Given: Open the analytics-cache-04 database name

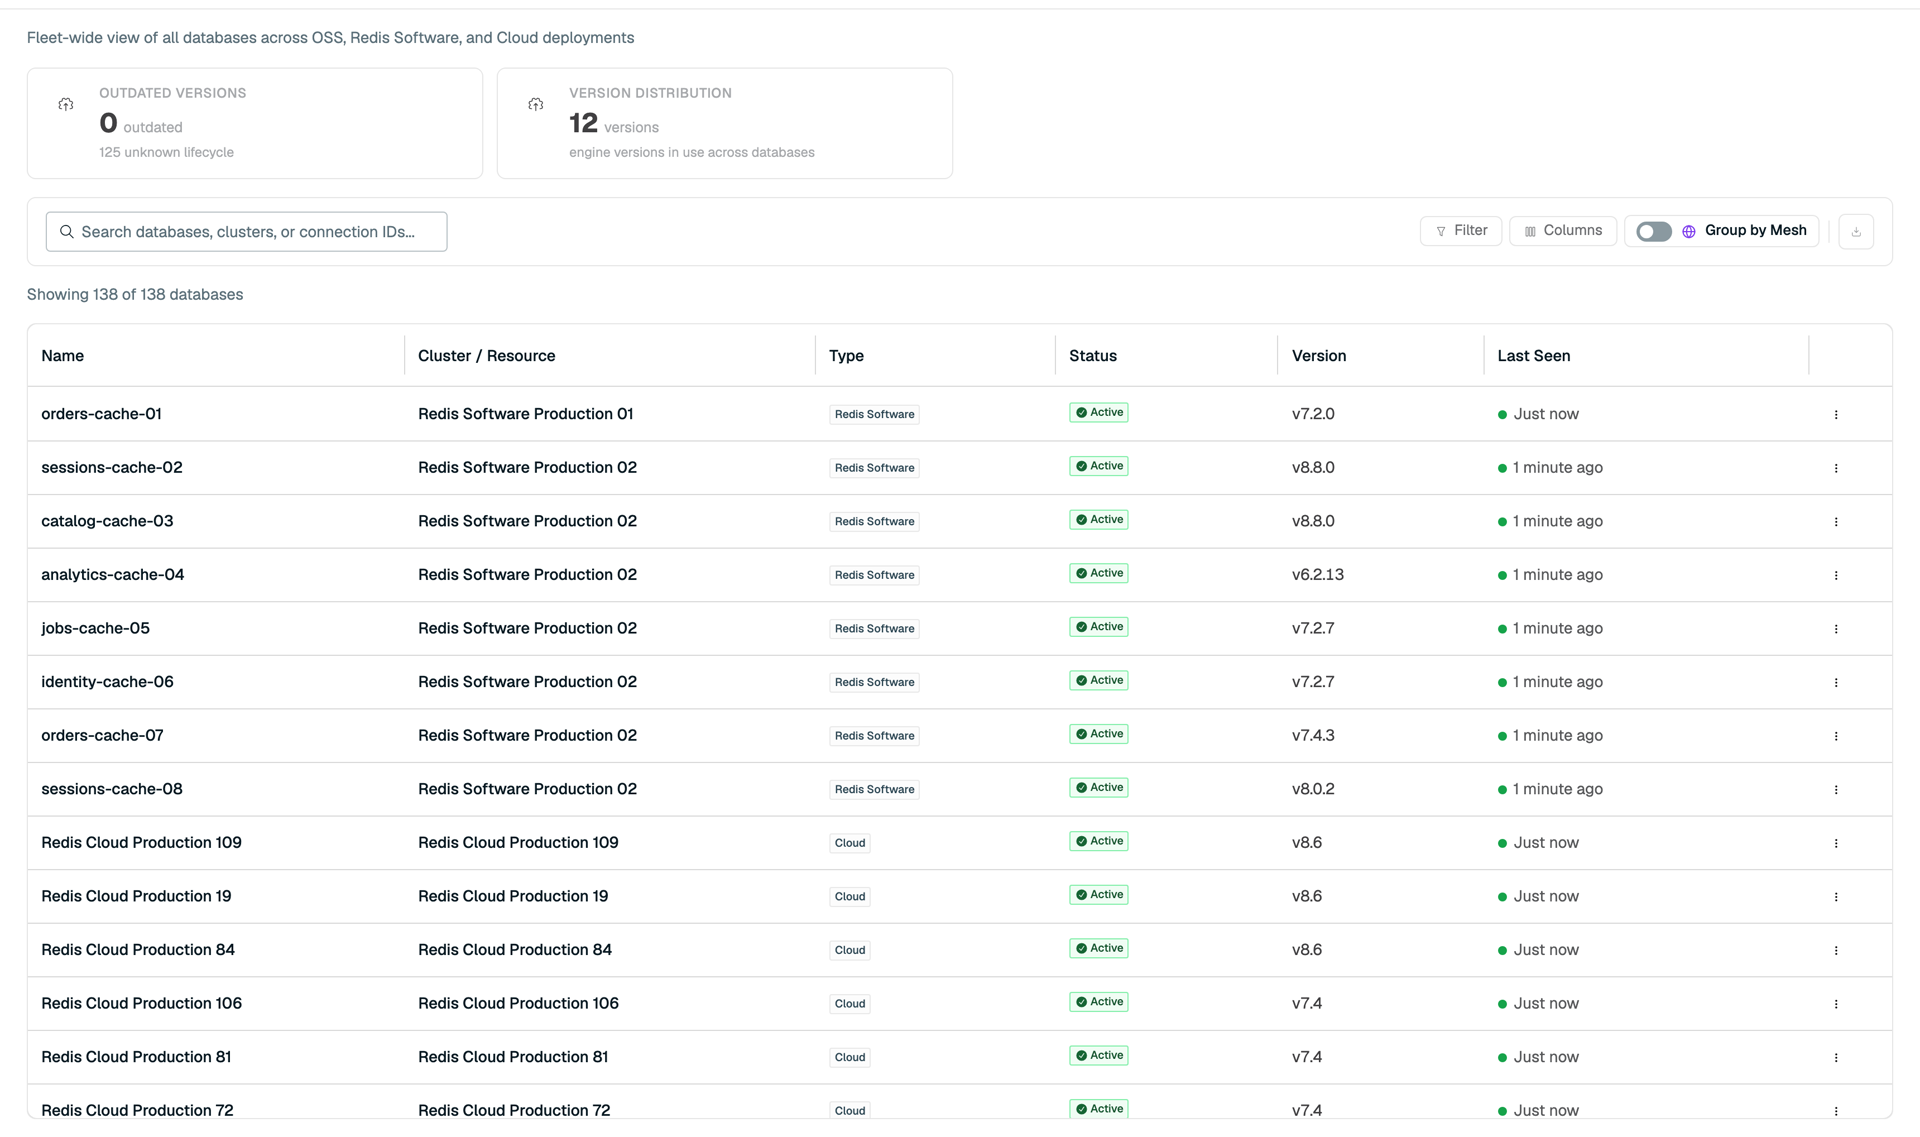Looking at the screenshot, I should coord(113,575).
